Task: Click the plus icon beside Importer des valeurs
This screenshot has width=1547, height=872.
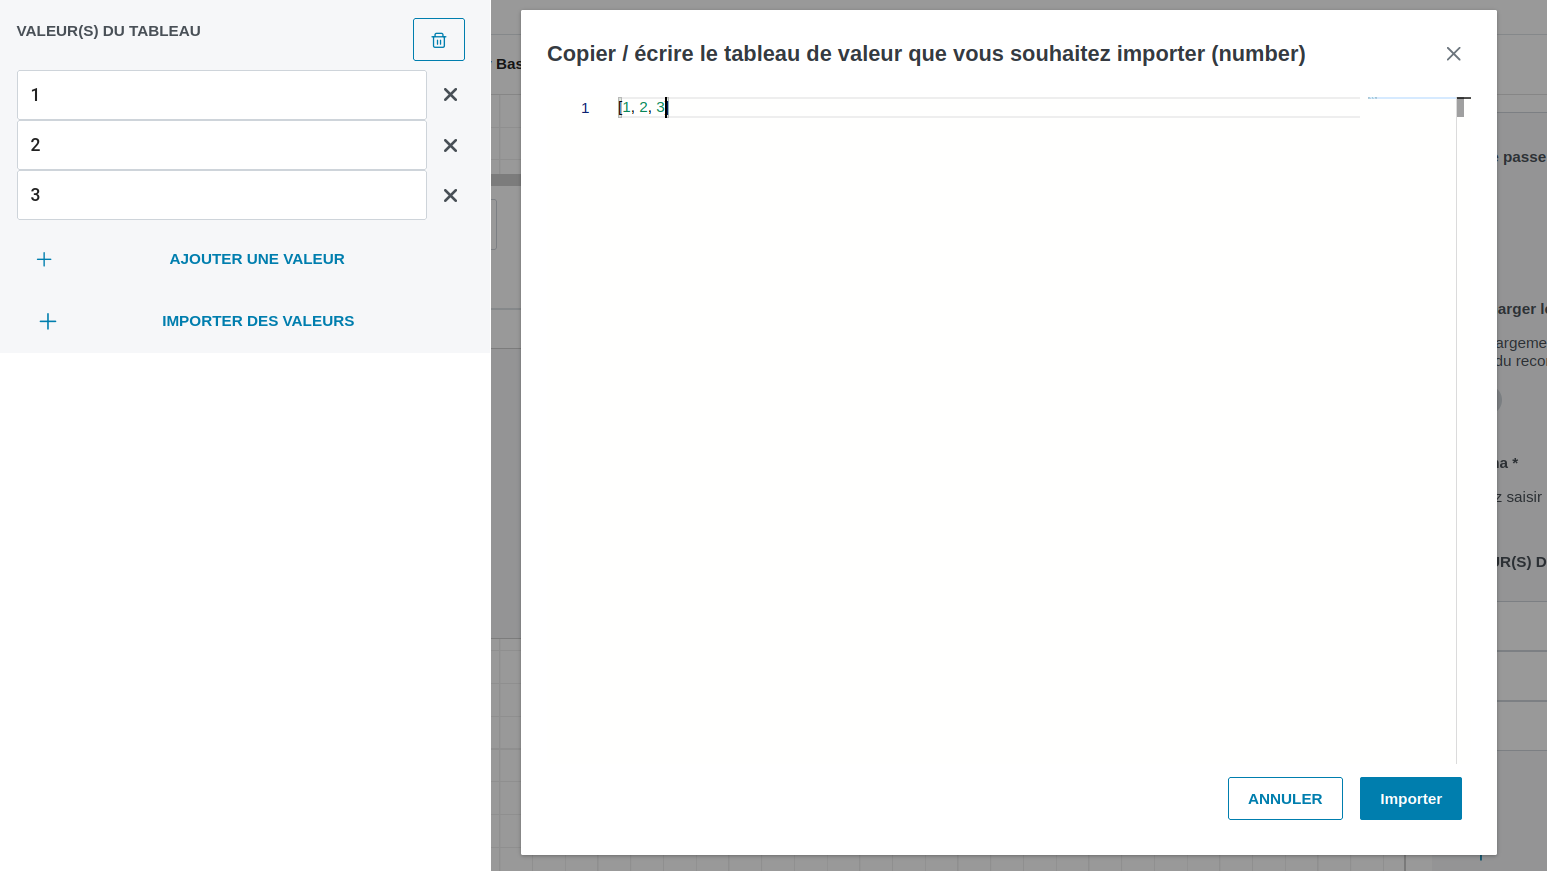Action: click(x=47, y=321)
